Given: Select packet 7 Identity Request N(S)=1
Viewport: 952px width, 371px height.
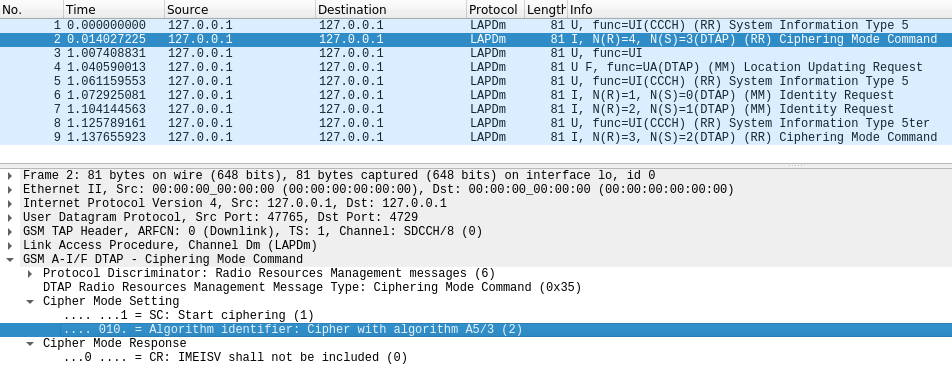Looking at the screenshot, I should [x=476, y=109].
